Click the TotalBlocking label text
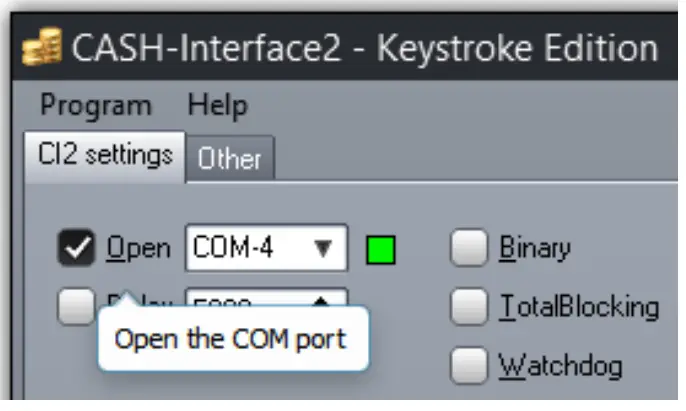Image resolution: width=686 pixels, height=411 pixels. [x=579, y=306]
